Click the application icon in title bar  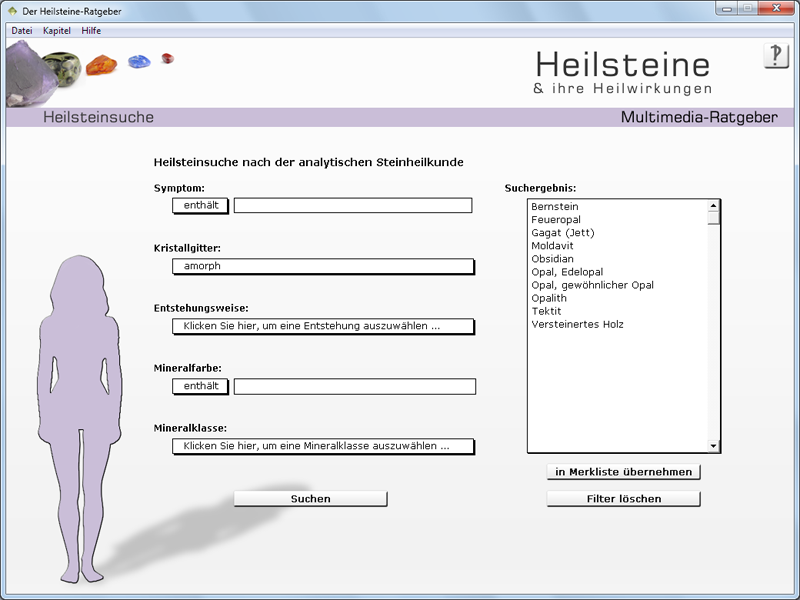(11, 9)
